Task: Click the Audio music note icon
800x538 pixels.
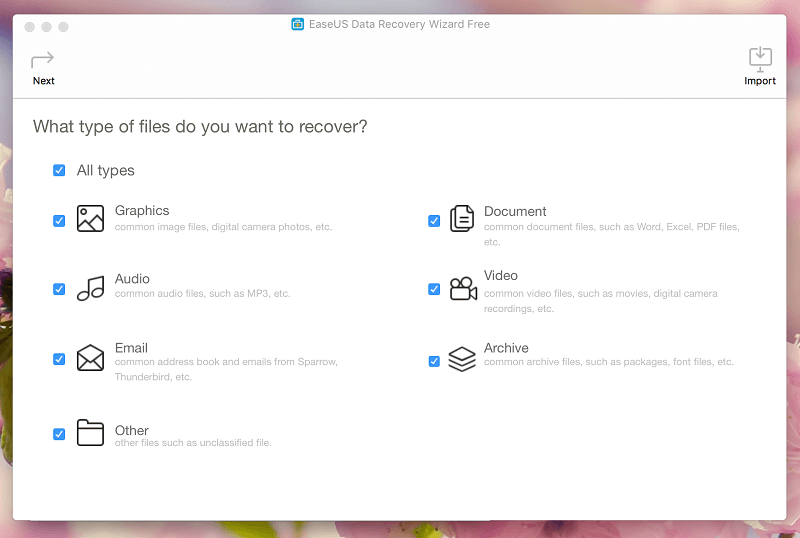Action: pos(91,288)
